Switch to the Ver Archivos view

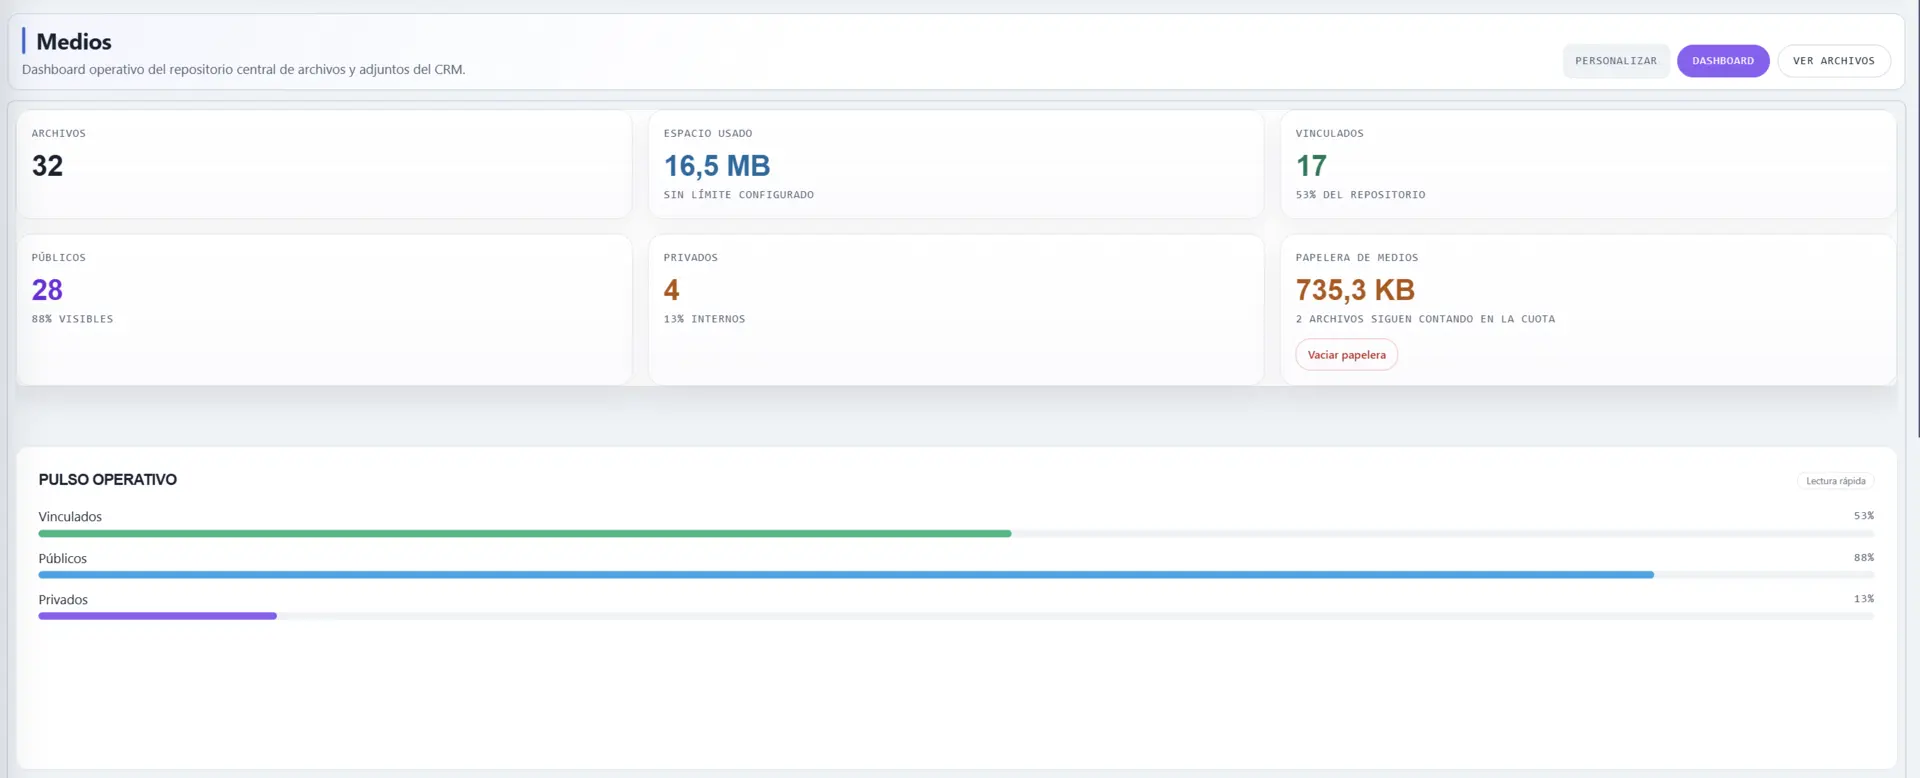click(1833, 61)
